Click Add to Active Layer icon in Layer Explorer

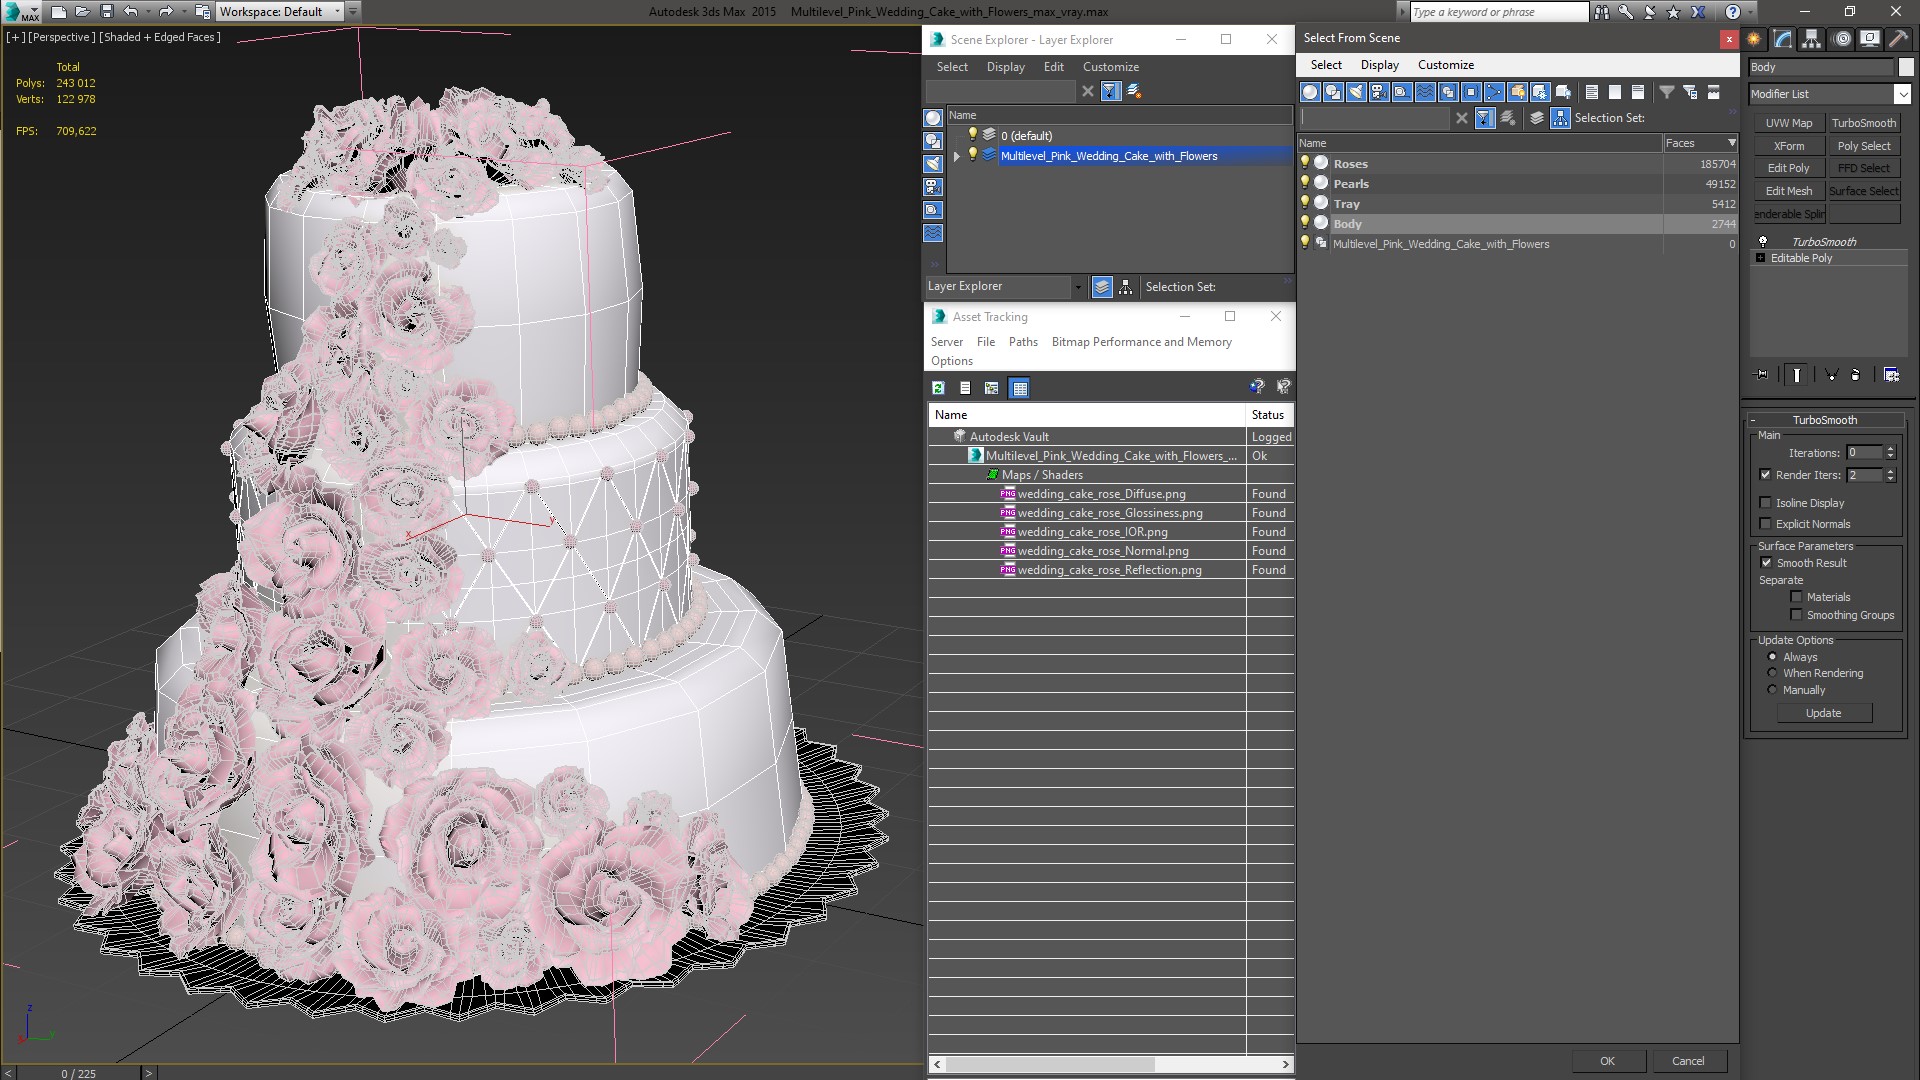coord(1134,91)
